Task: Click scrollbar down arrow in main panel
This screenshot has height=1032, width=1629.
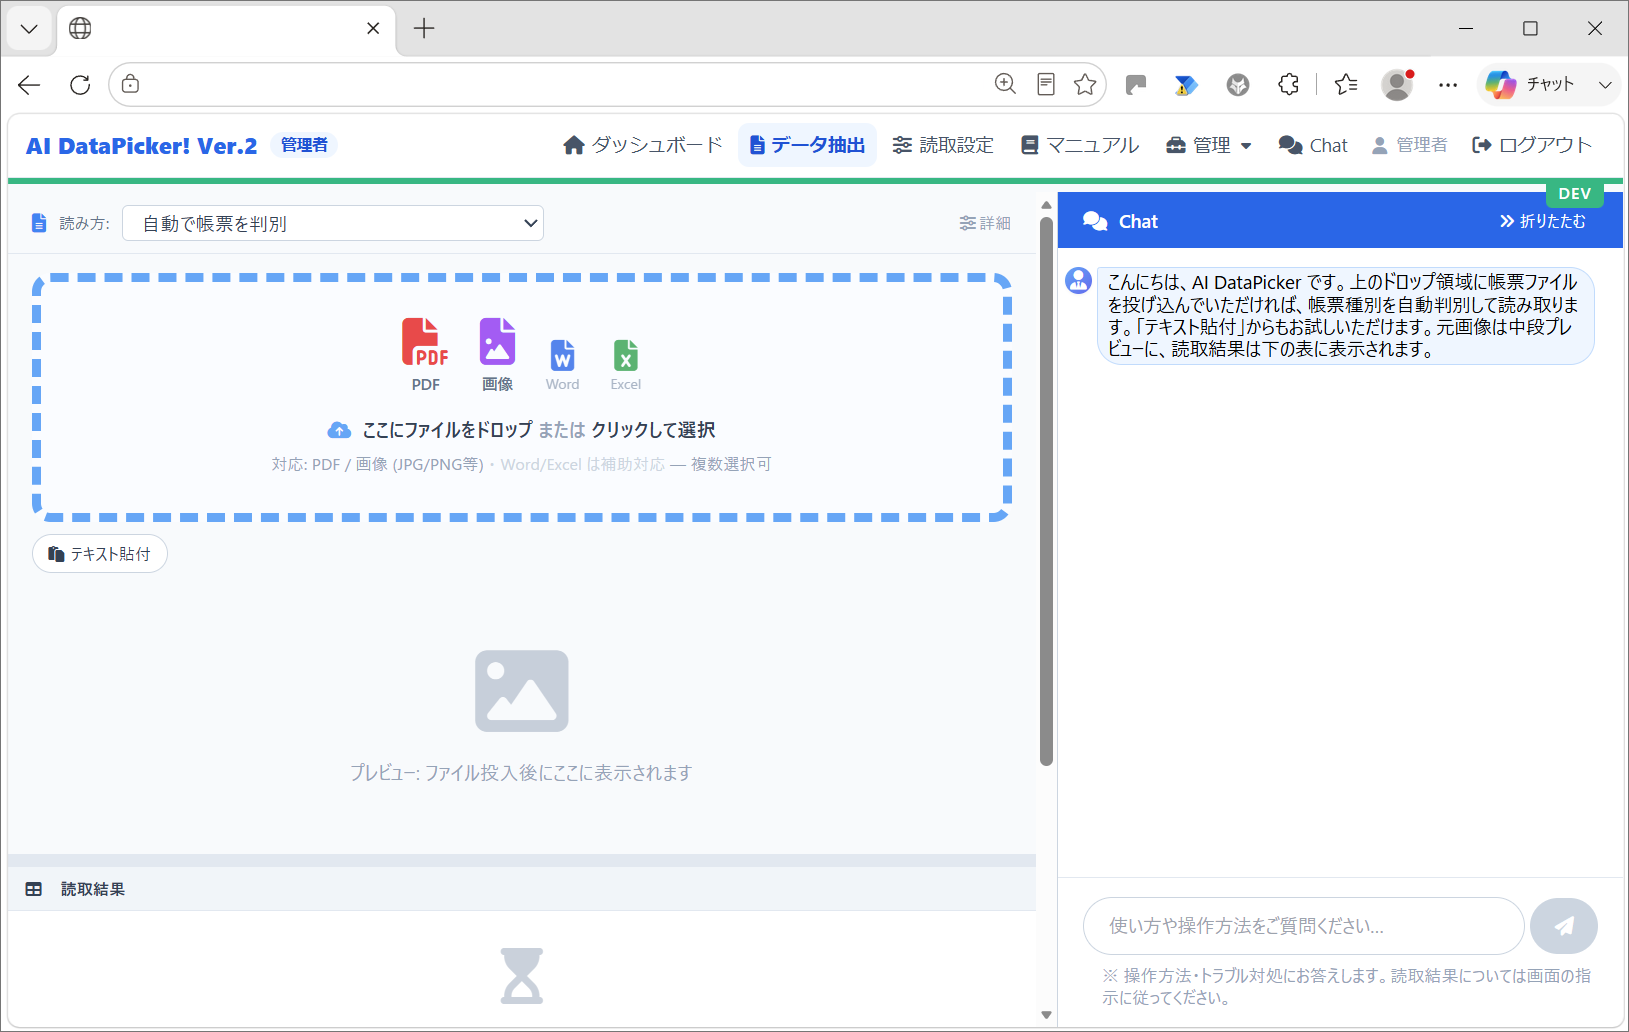Action: pyautogui.click(x=1046, y=1014)
